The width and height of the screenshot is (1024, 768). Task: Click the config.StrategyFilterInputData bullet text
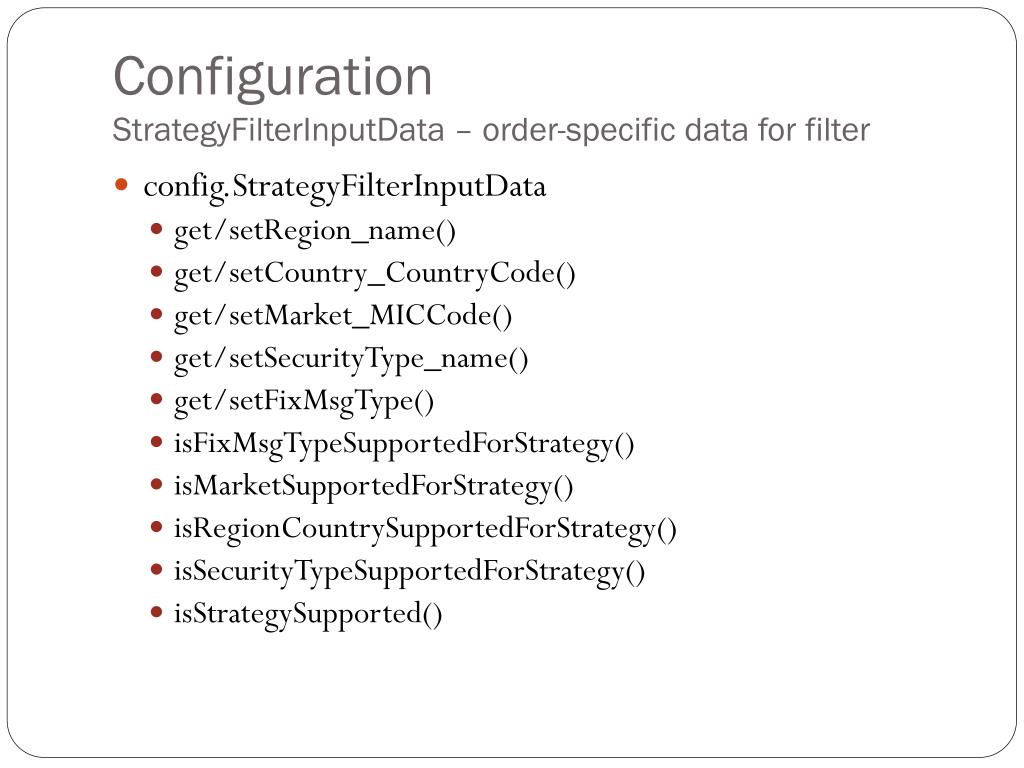tap(345, 187)
